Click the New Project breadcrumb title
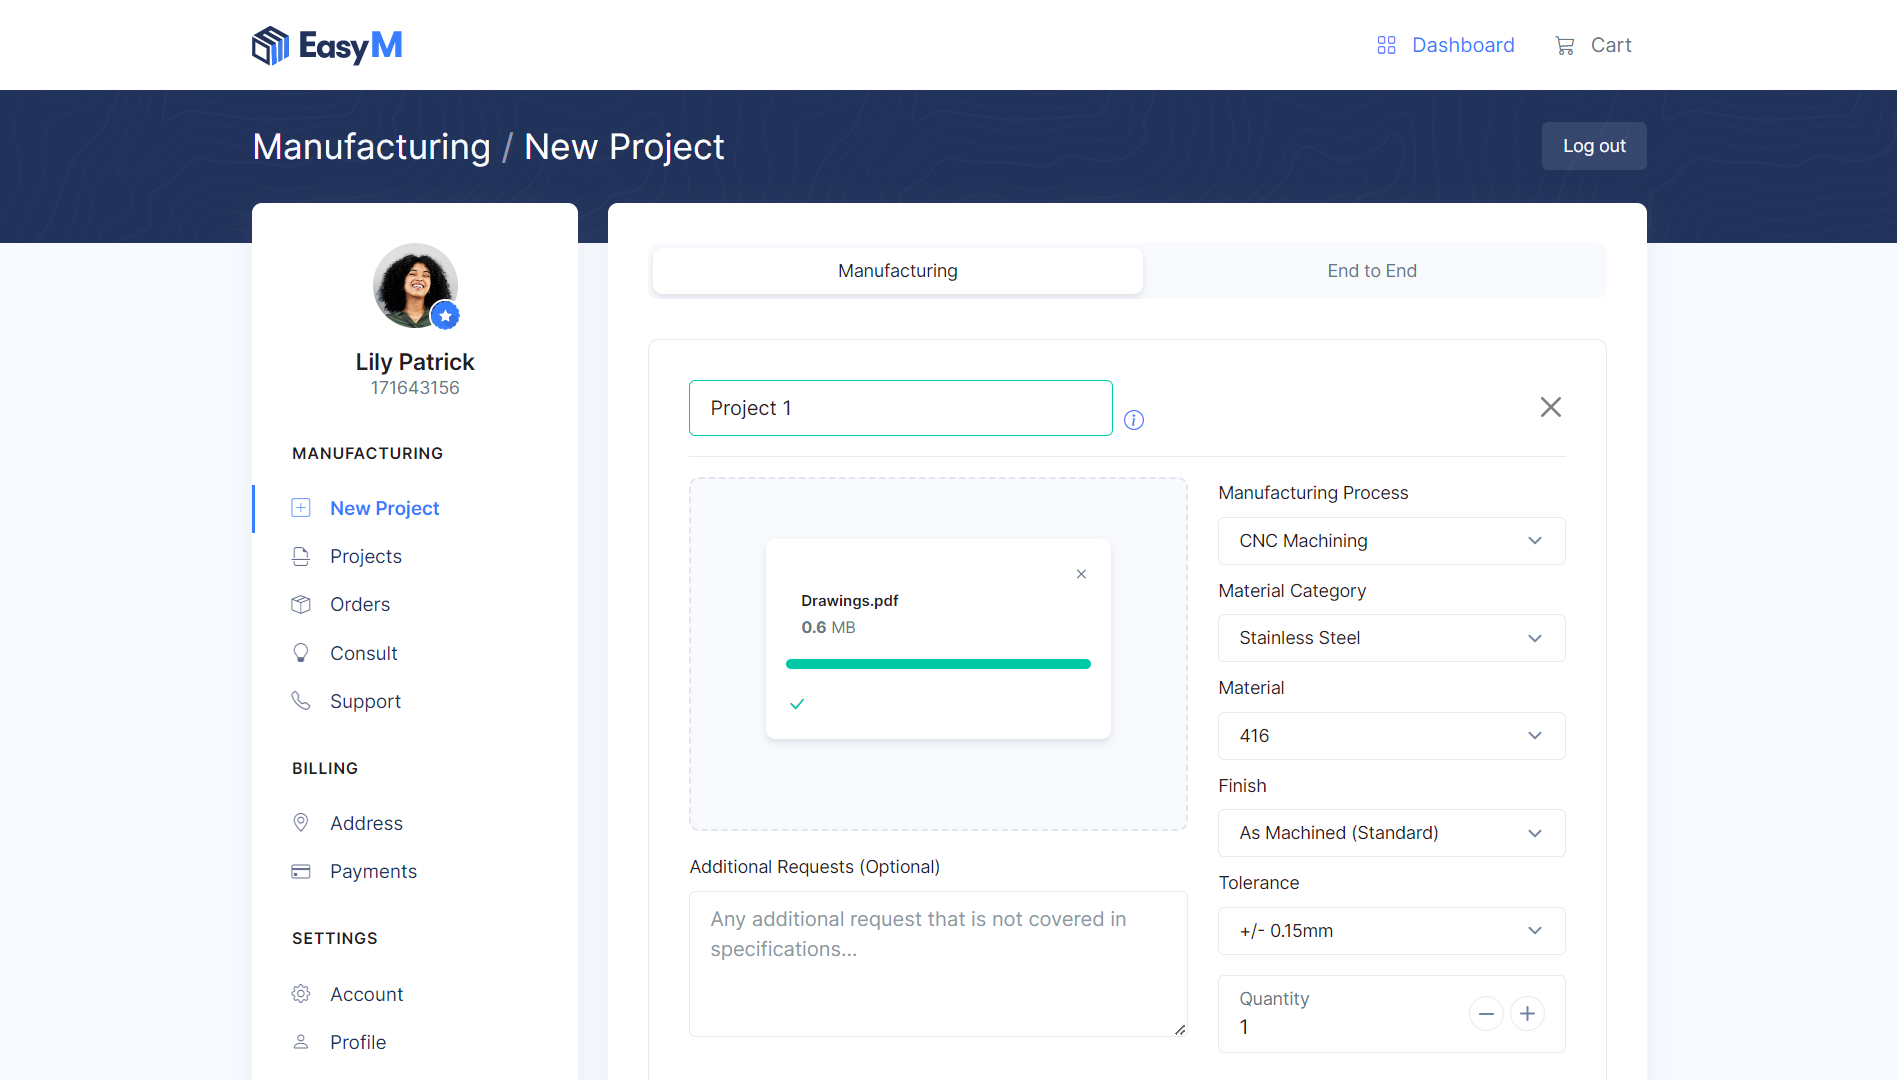The width and height of the screenshot is (1897, 1080). click(x=624, y=147)
